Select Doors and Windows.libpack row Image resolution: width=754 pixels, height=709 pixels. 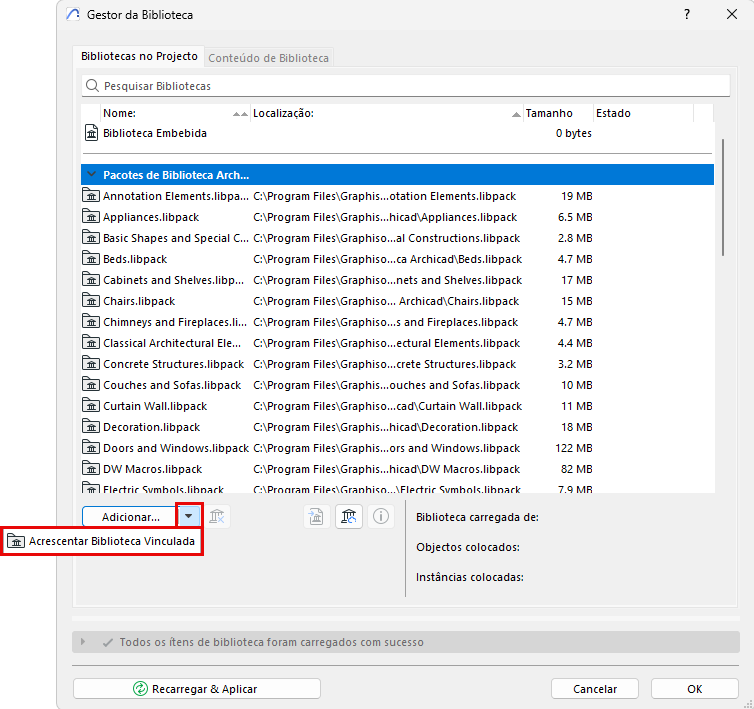click(x=397, y=448)
